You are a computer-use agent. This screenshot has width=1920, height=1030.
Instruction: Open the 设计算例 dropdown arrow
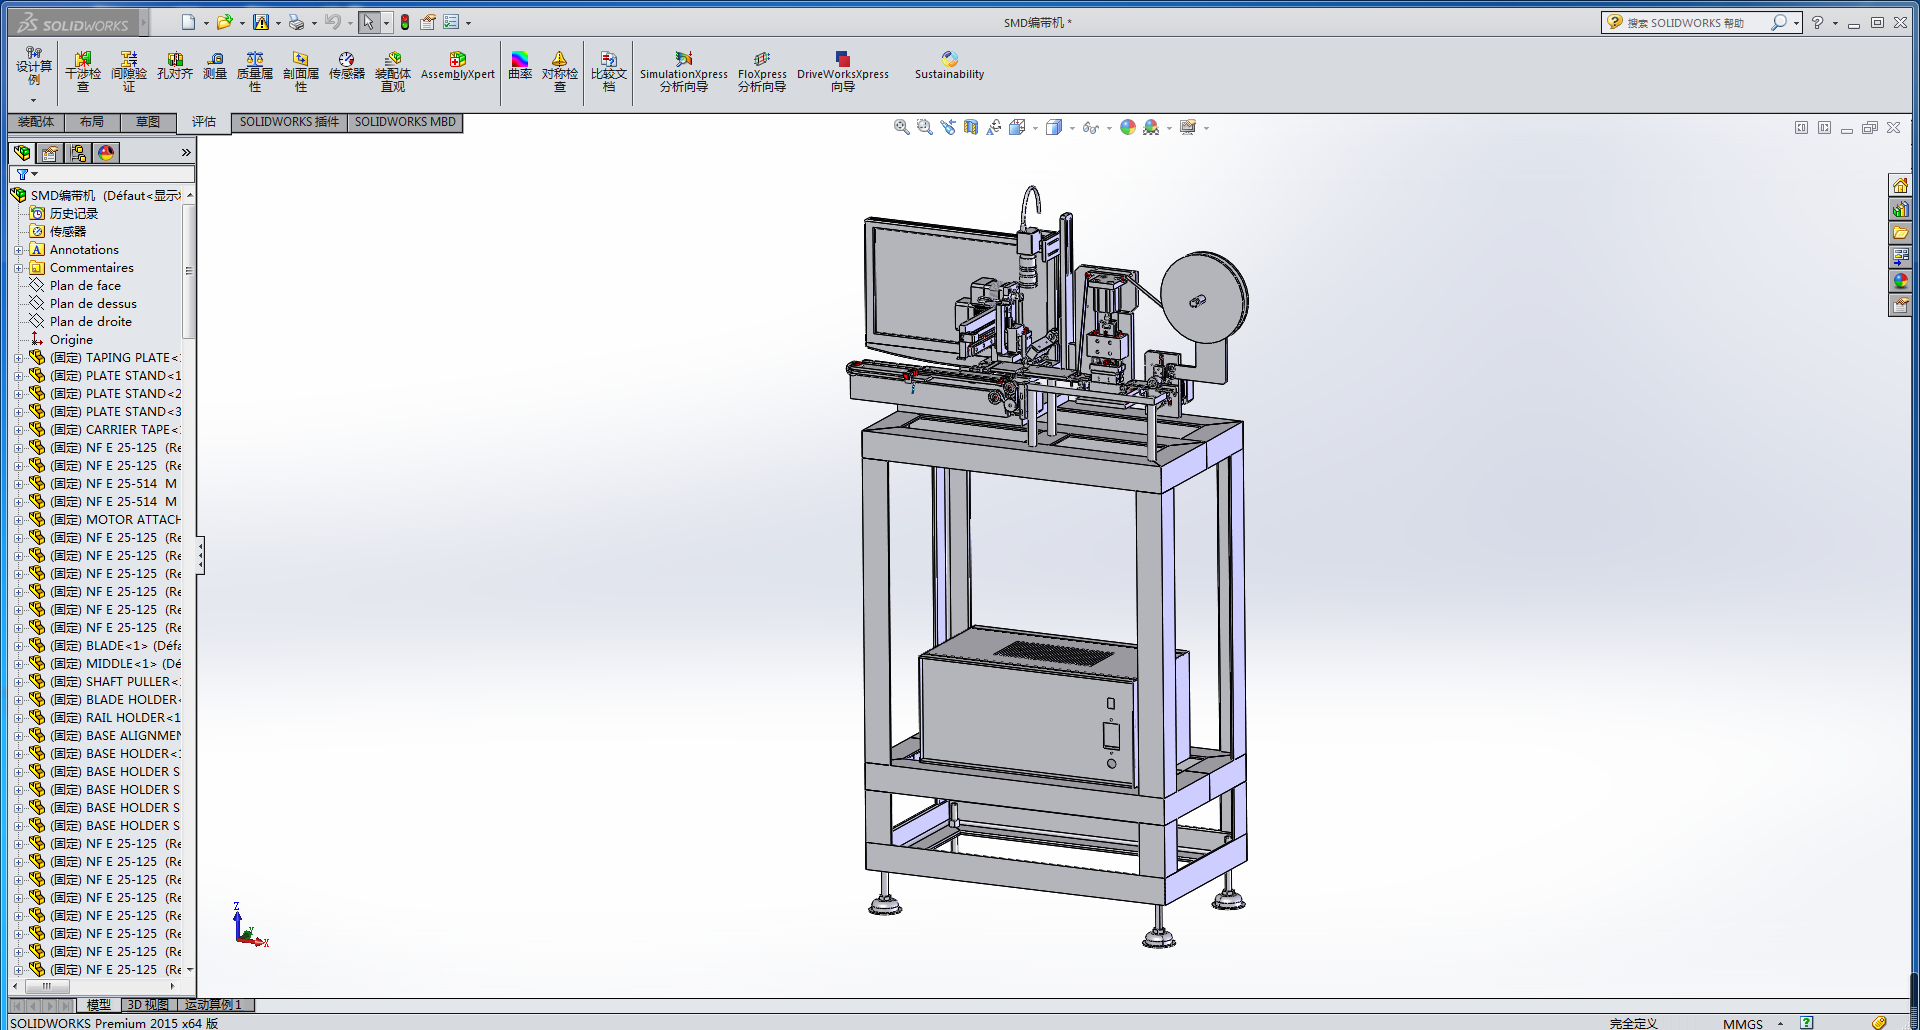click(x=33, y=100)
